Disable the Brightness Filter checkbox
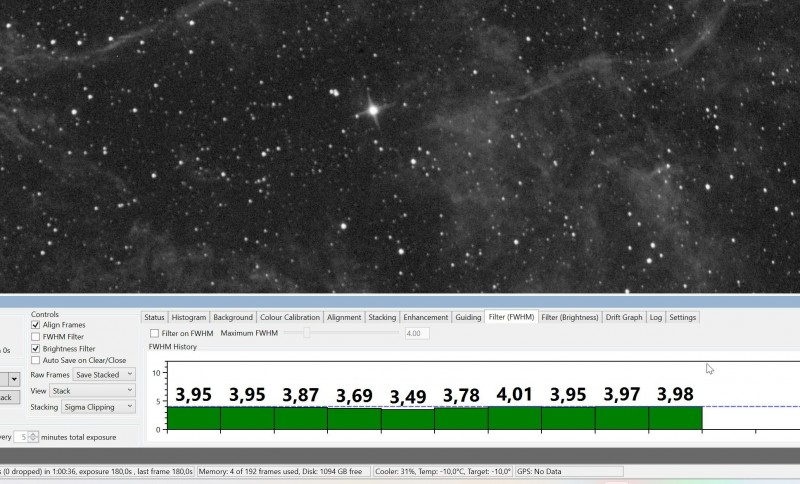800x484 pixels. 35,349
